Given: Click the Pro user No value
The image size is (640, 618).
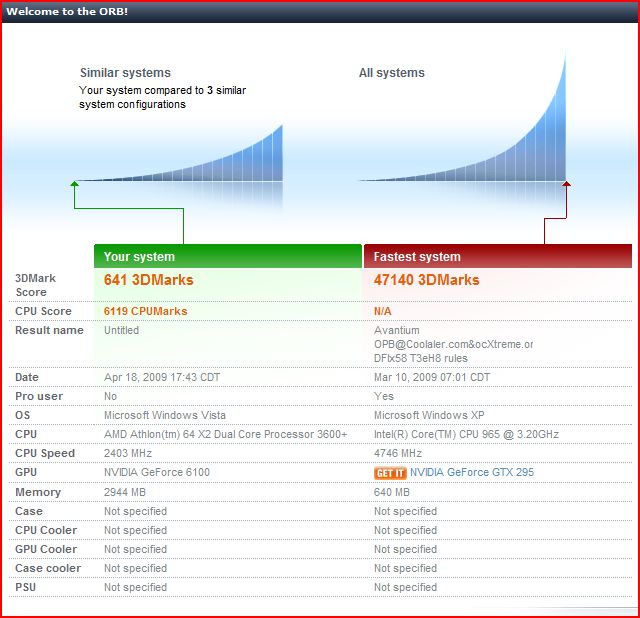Looking at the screenshot, I should click(x=110, y=396).
